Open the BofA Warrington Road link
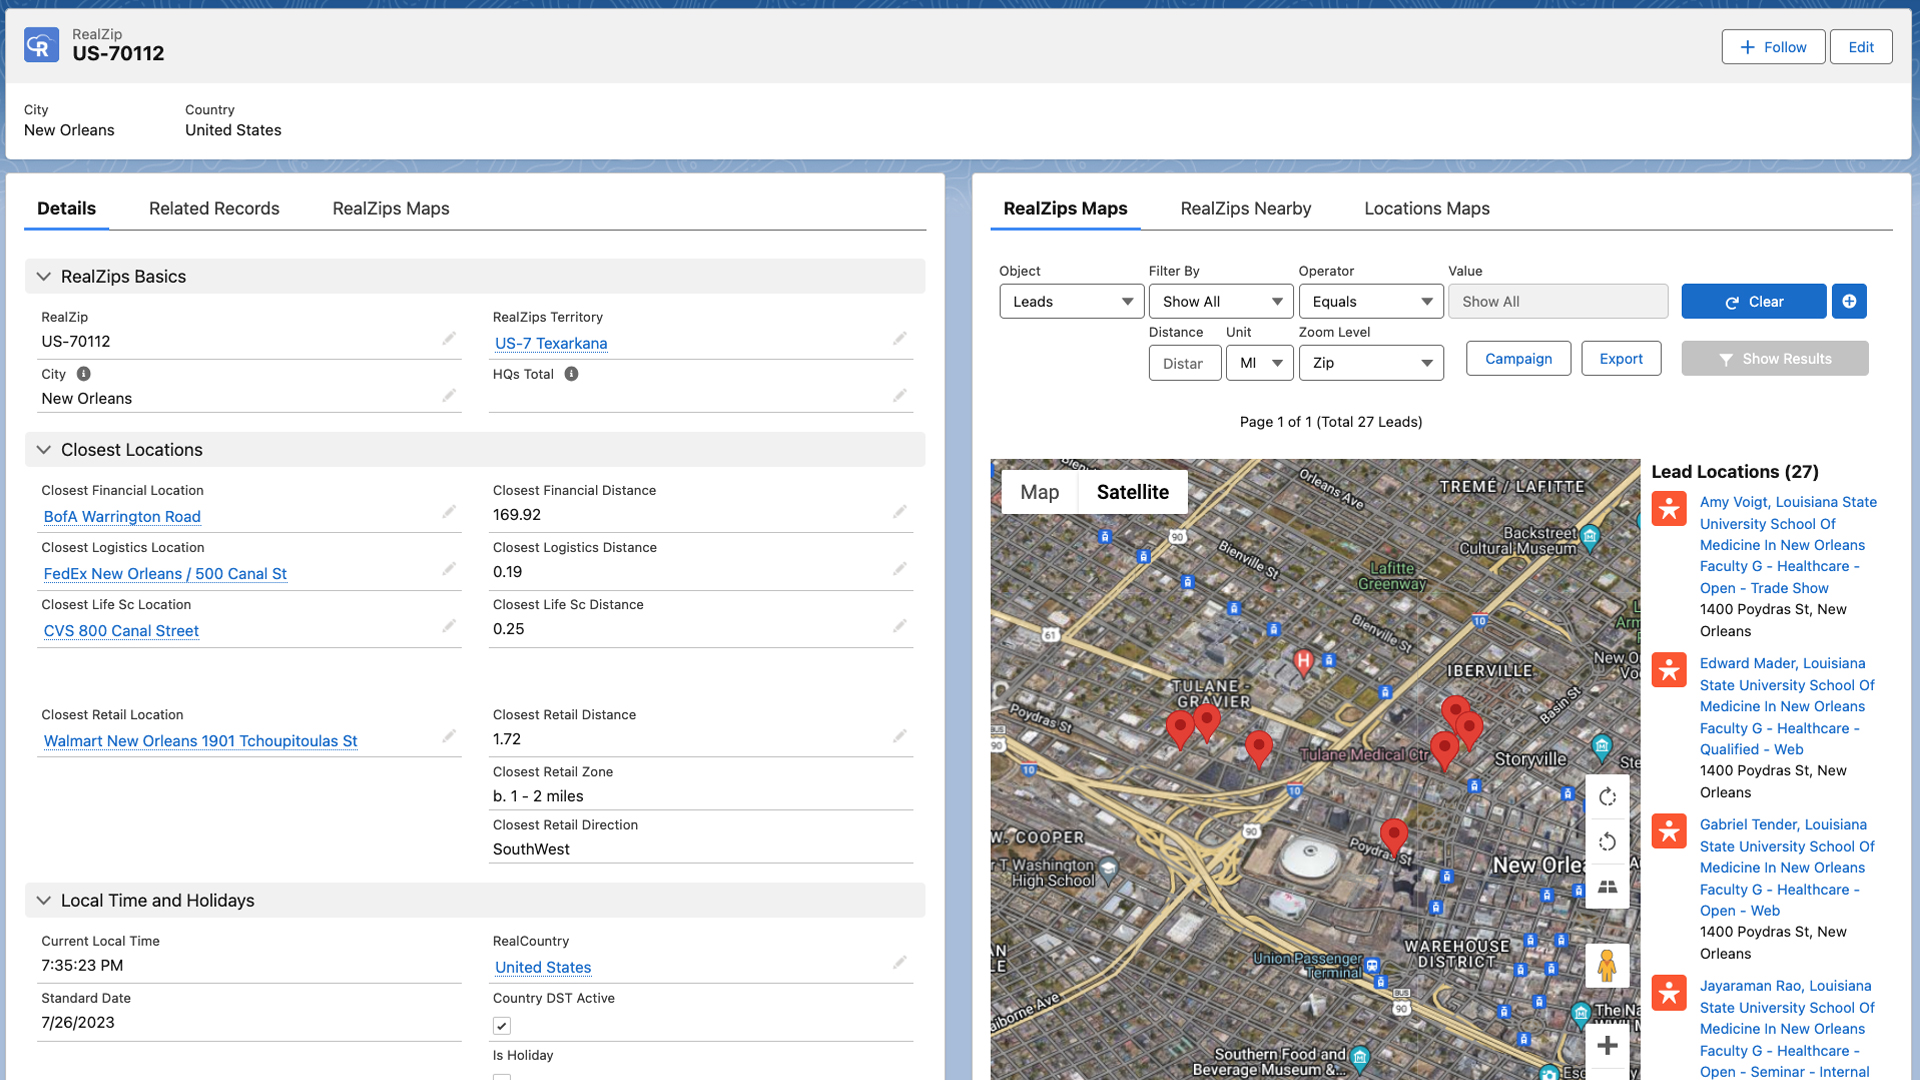1920x1080 pixels. [122, 517]
